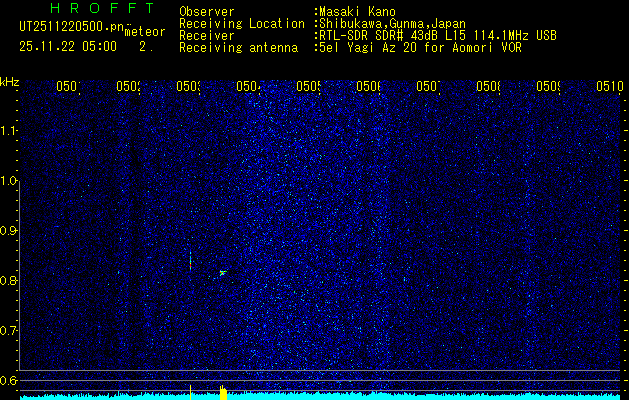Click the 0501 time axis label
Viewport: 629px width, 400px height.
(x=68, y=86)
